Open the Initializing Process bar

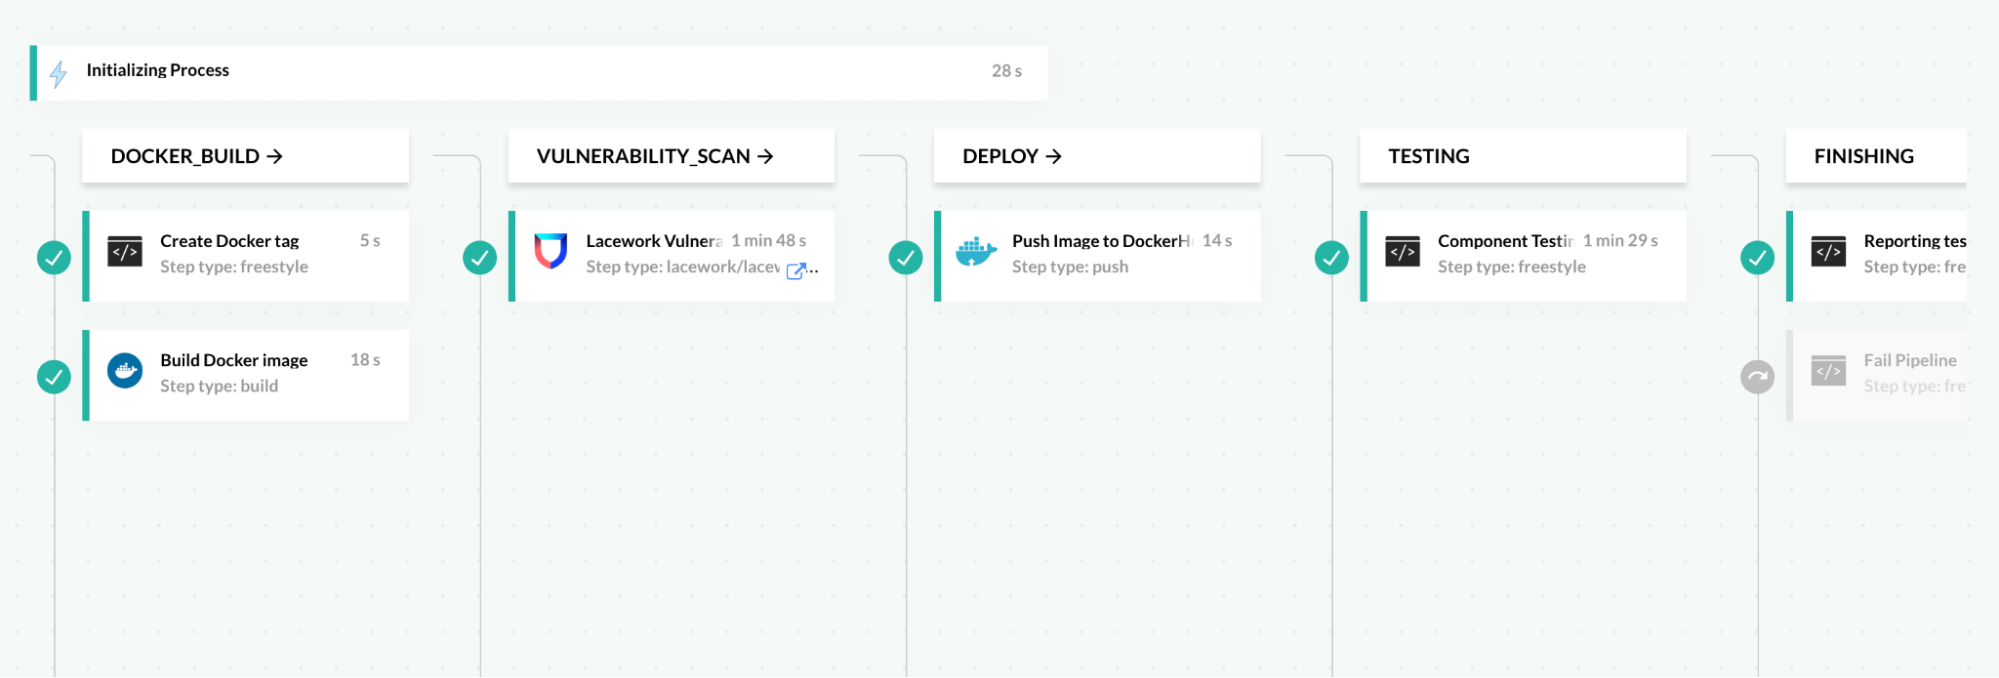pos(540,72)
